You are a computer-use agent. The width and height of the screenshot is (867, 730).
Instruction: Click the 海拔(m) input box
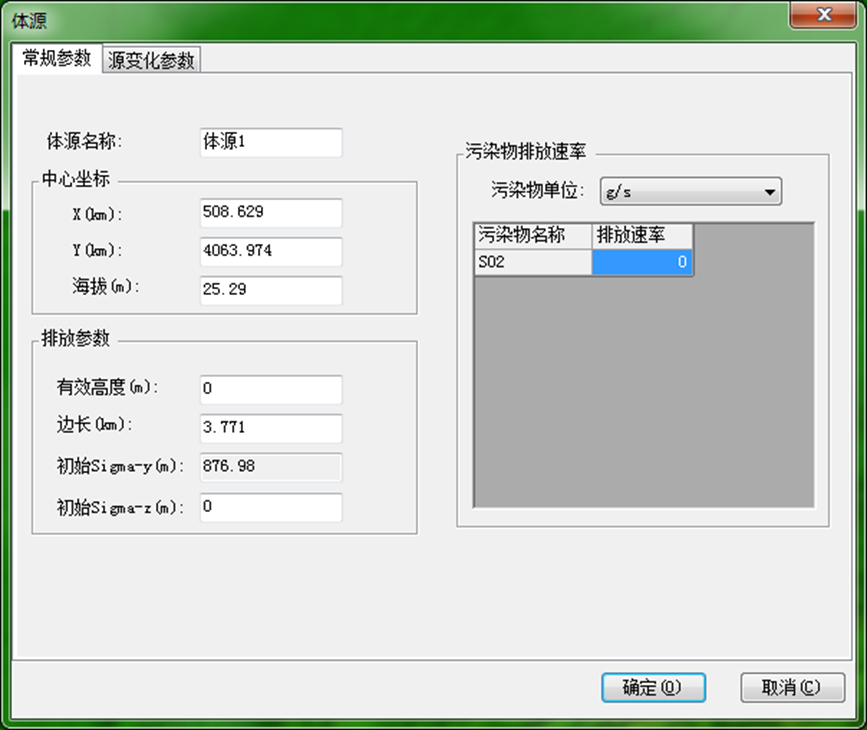pyautogui.click(x=270, y=289)
